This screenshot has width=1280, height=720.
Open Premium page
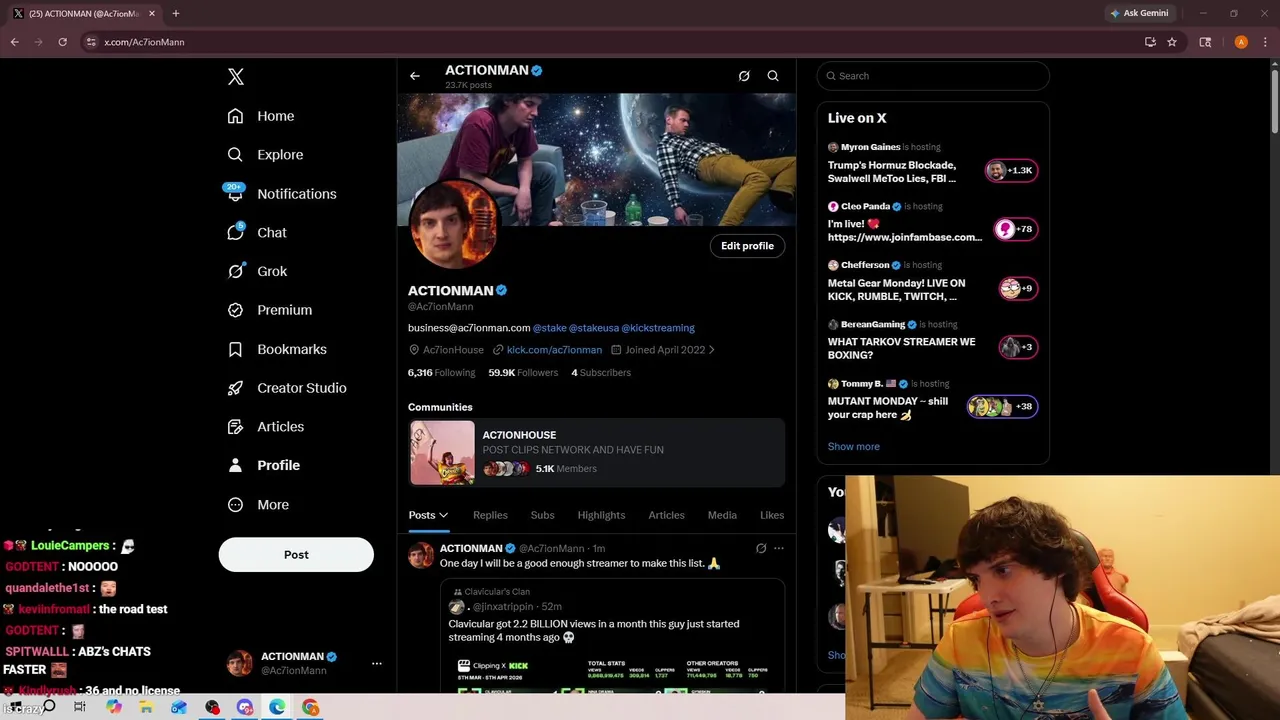(270, 310)
